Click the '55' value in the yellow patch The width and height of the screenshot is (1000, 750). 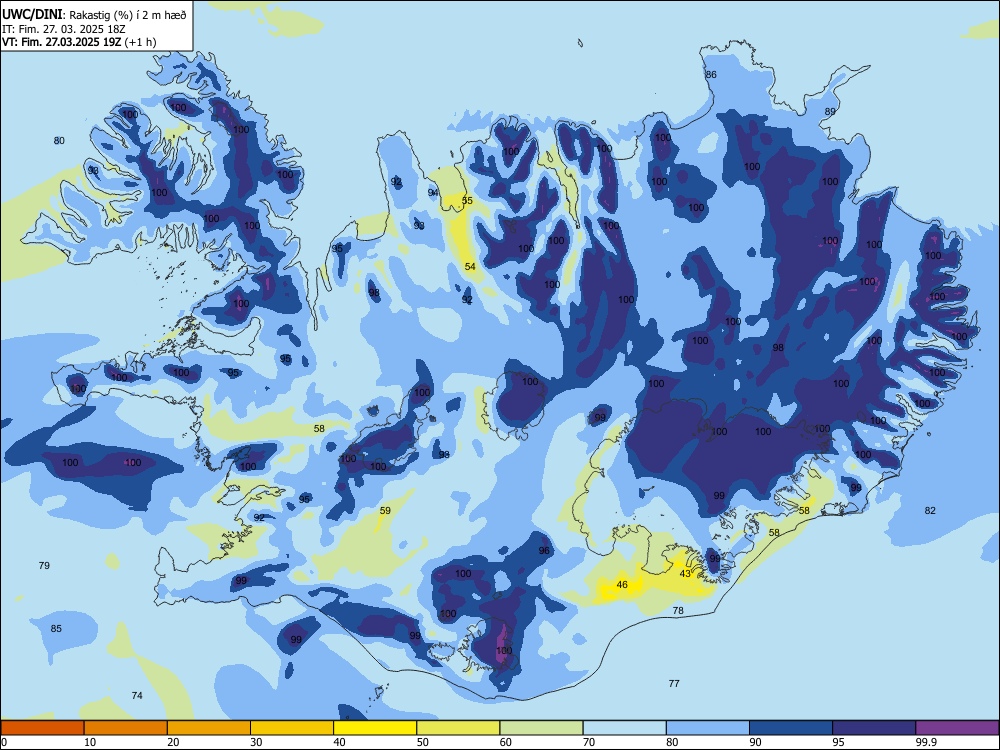467,200
